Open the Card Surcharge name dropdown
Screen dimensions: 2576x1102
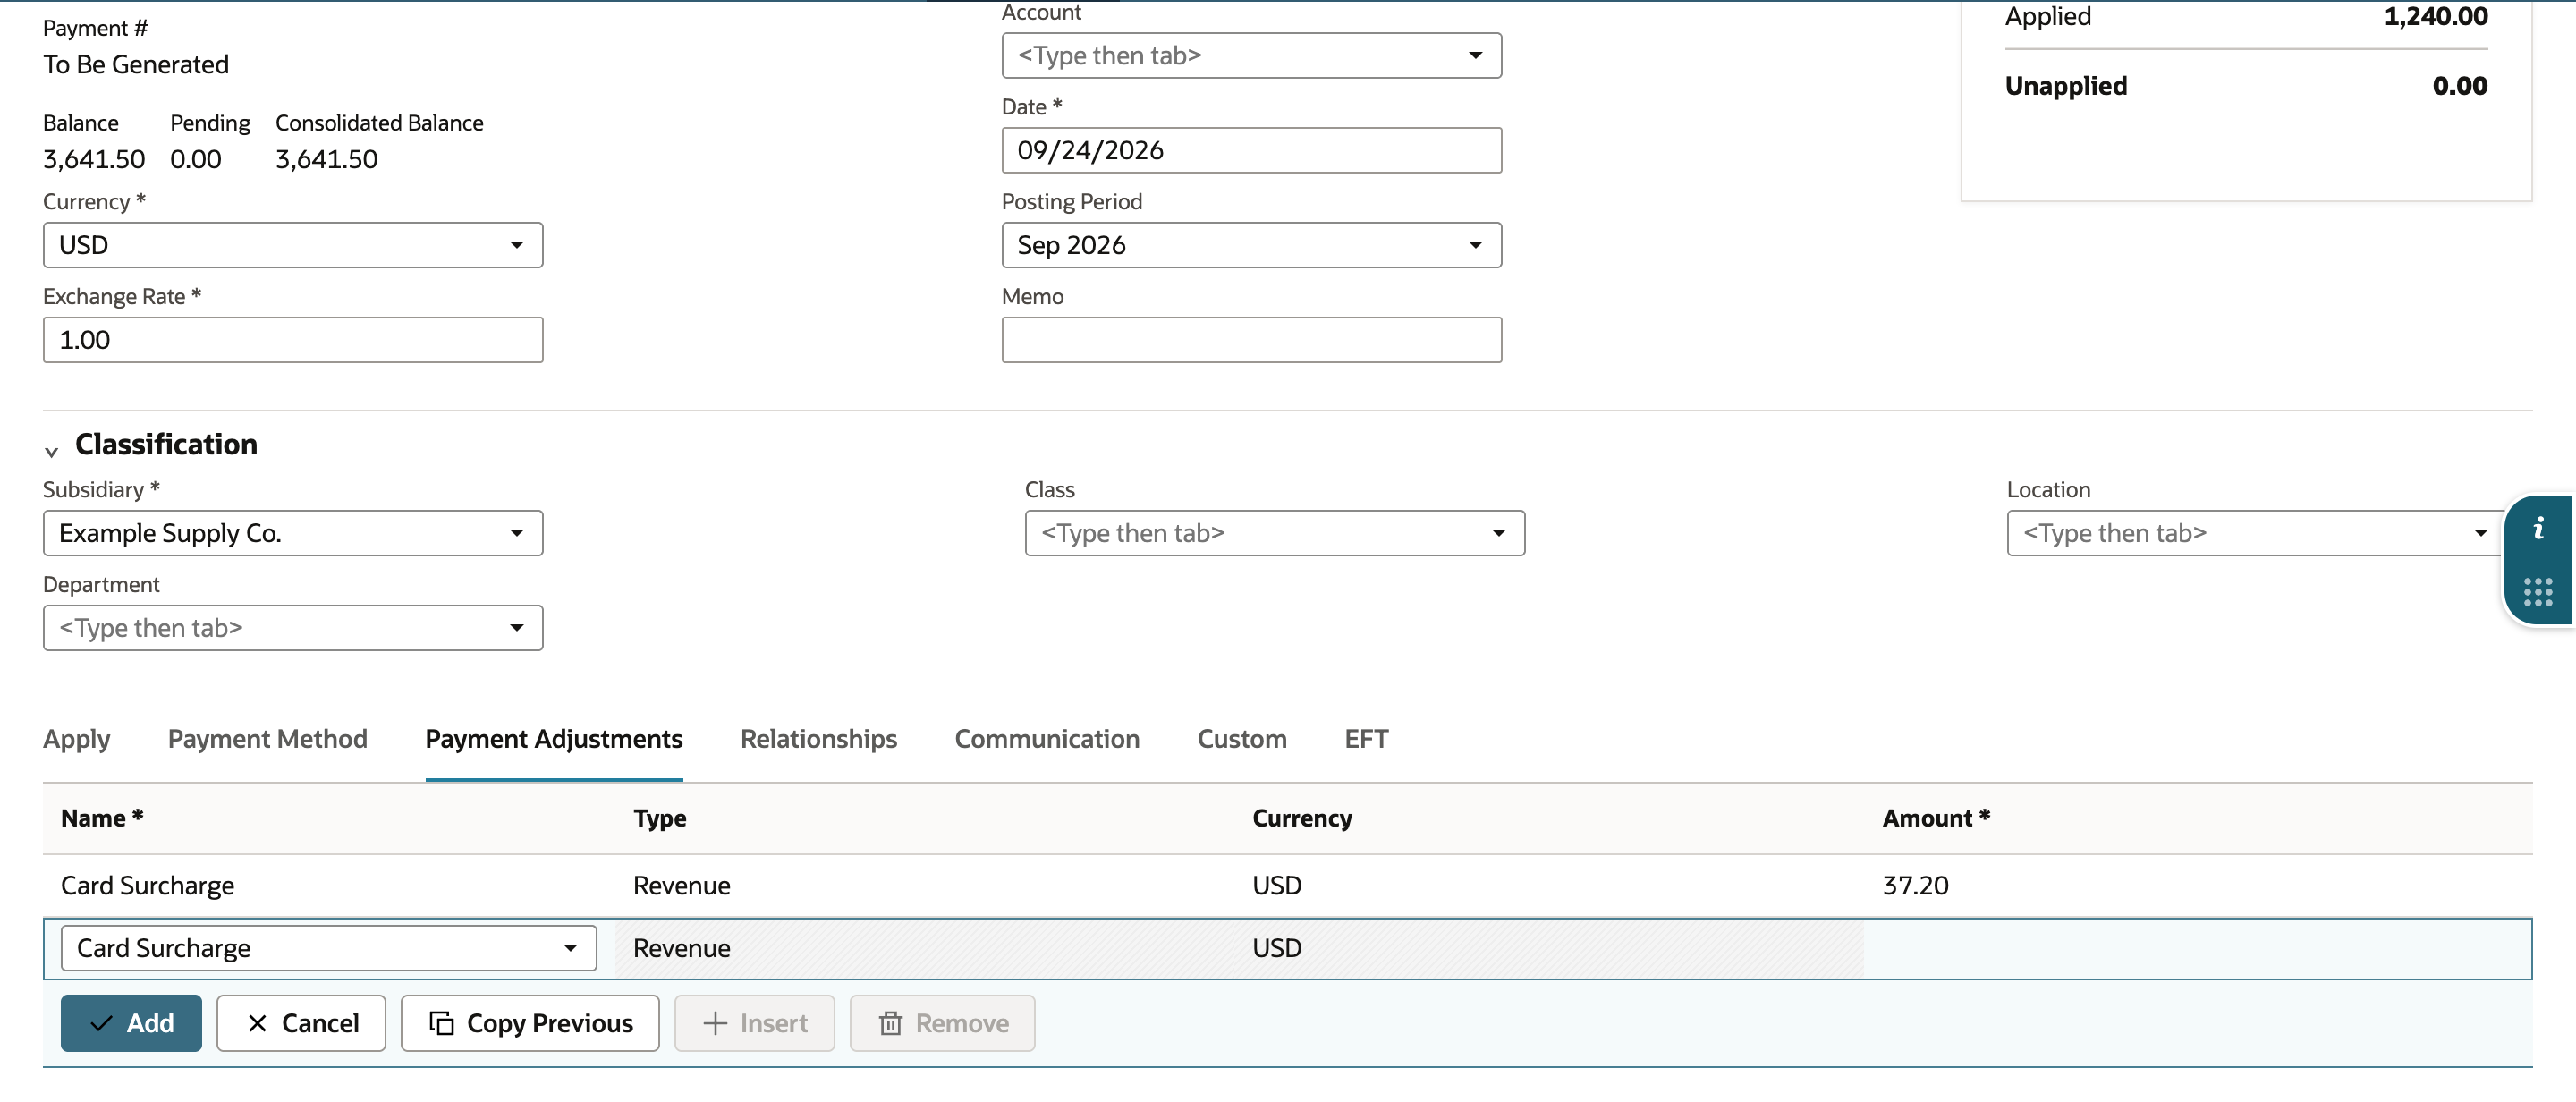[x=328, y=948]
